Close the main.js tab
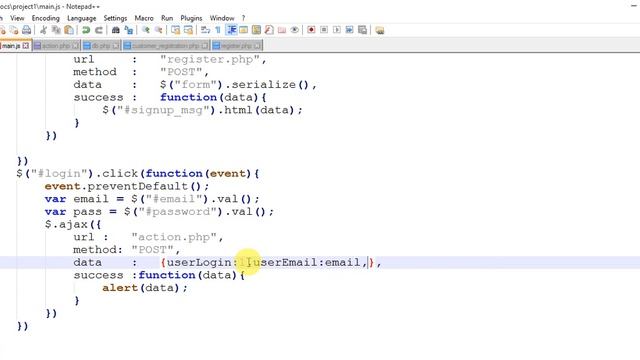Image resolution: width=640 pixels, height=360 pixels. tap(26, 46)
